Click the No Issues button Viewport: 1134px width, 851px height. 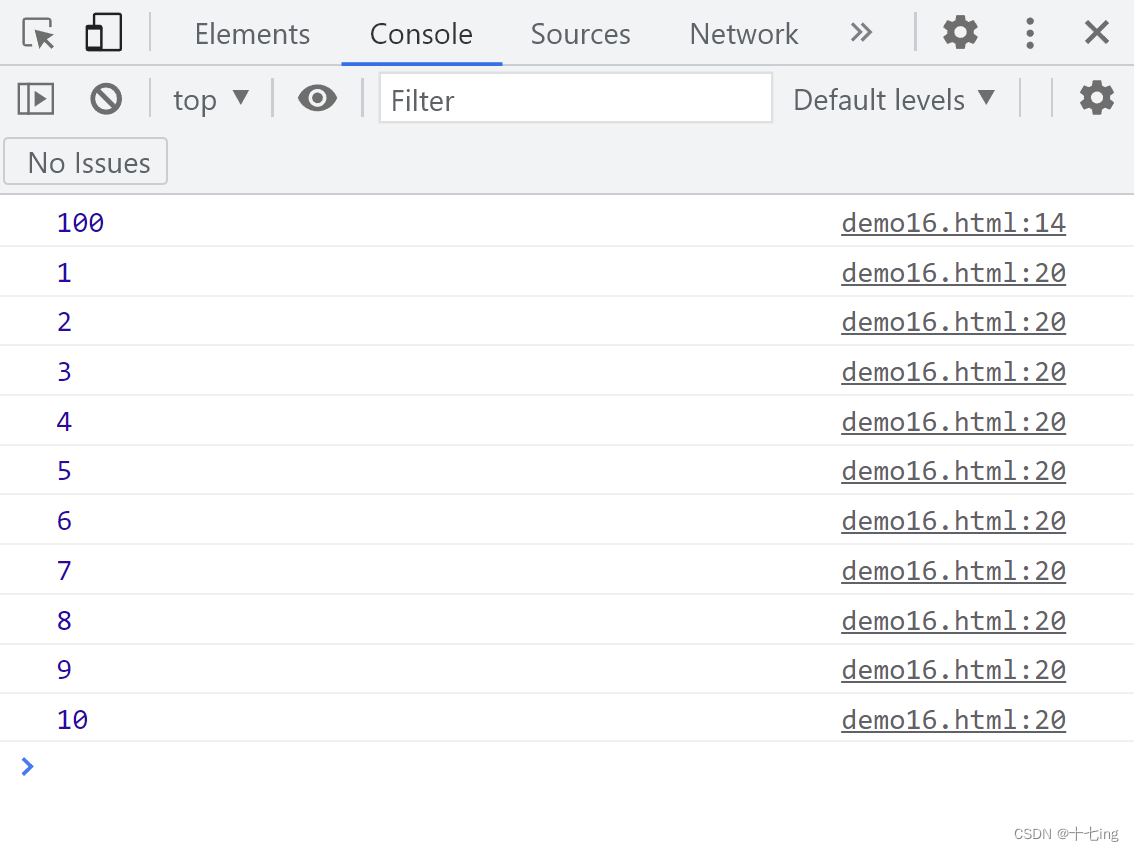pyautogui.click(x=86, y=162)
